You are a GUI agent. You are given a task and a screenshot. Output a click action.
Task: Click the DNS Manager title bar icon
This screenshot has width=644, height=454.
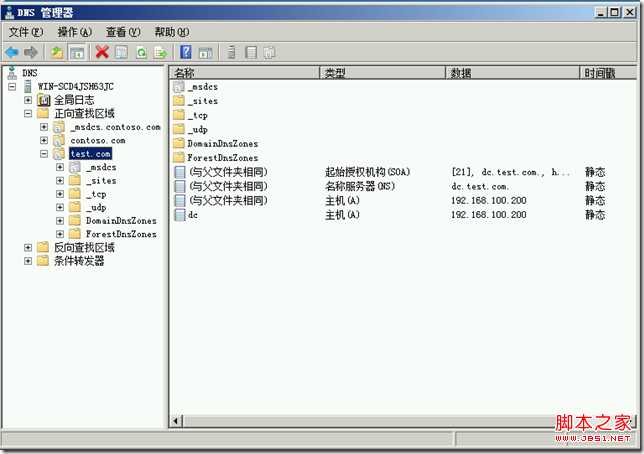[9, 12]
